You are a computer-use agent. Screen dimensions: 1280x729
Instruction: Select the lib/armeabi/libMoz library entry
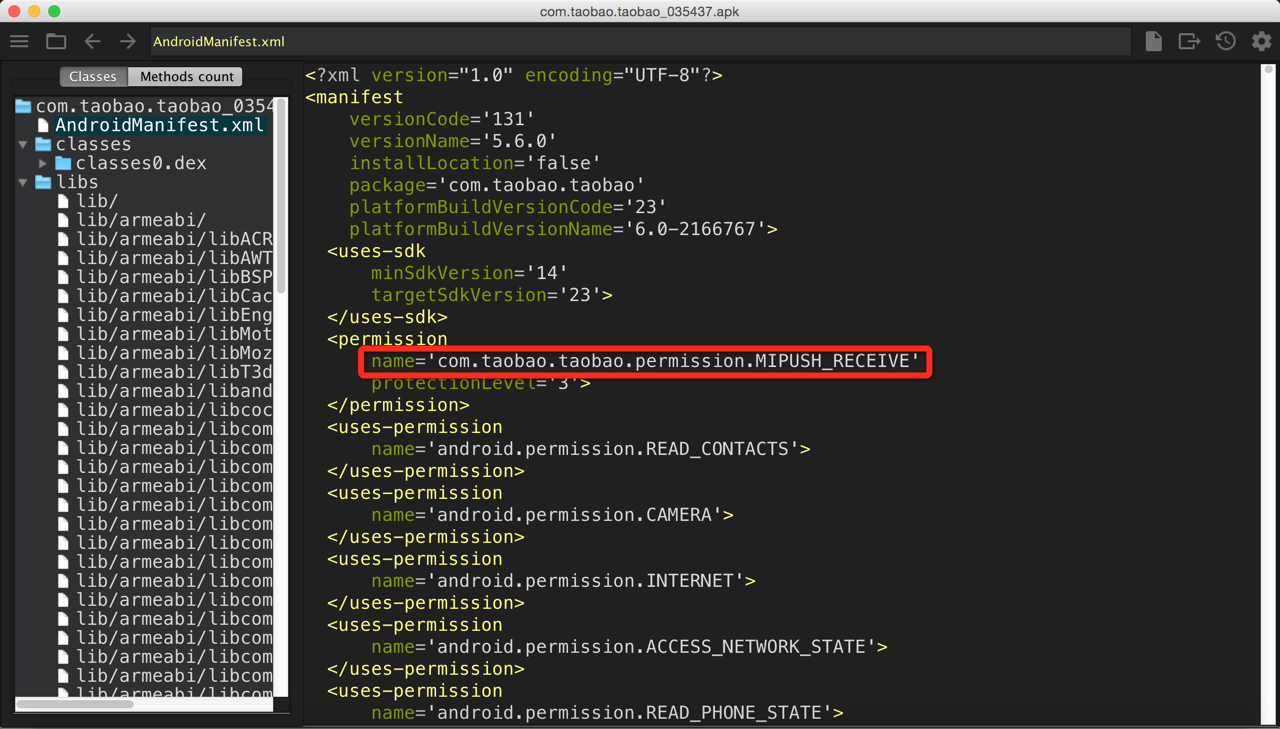point(165,353)
